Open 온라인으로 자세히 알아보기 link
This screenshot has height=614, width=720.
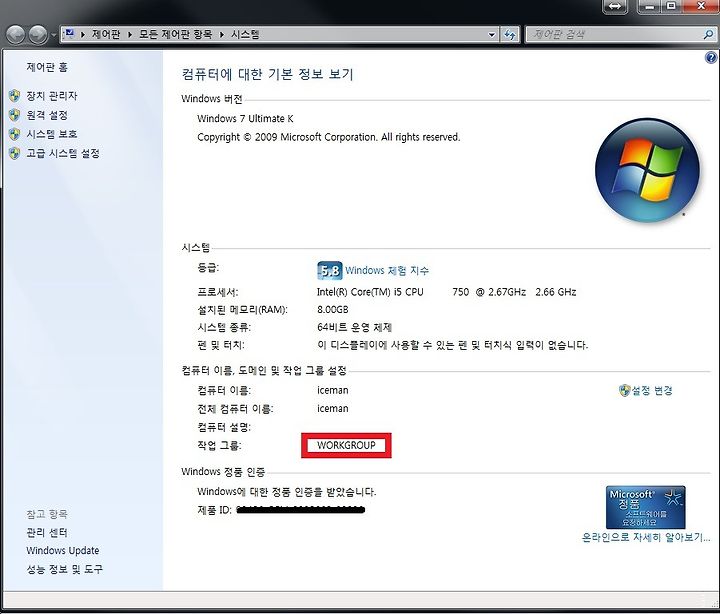pos(646,537)
